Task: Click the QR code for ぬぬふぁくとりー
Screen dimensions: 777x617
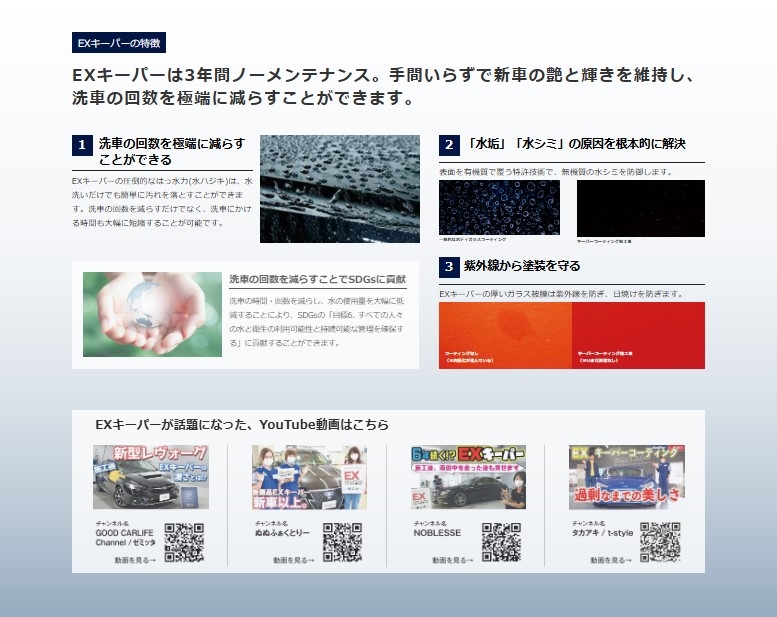Action: 342,542
